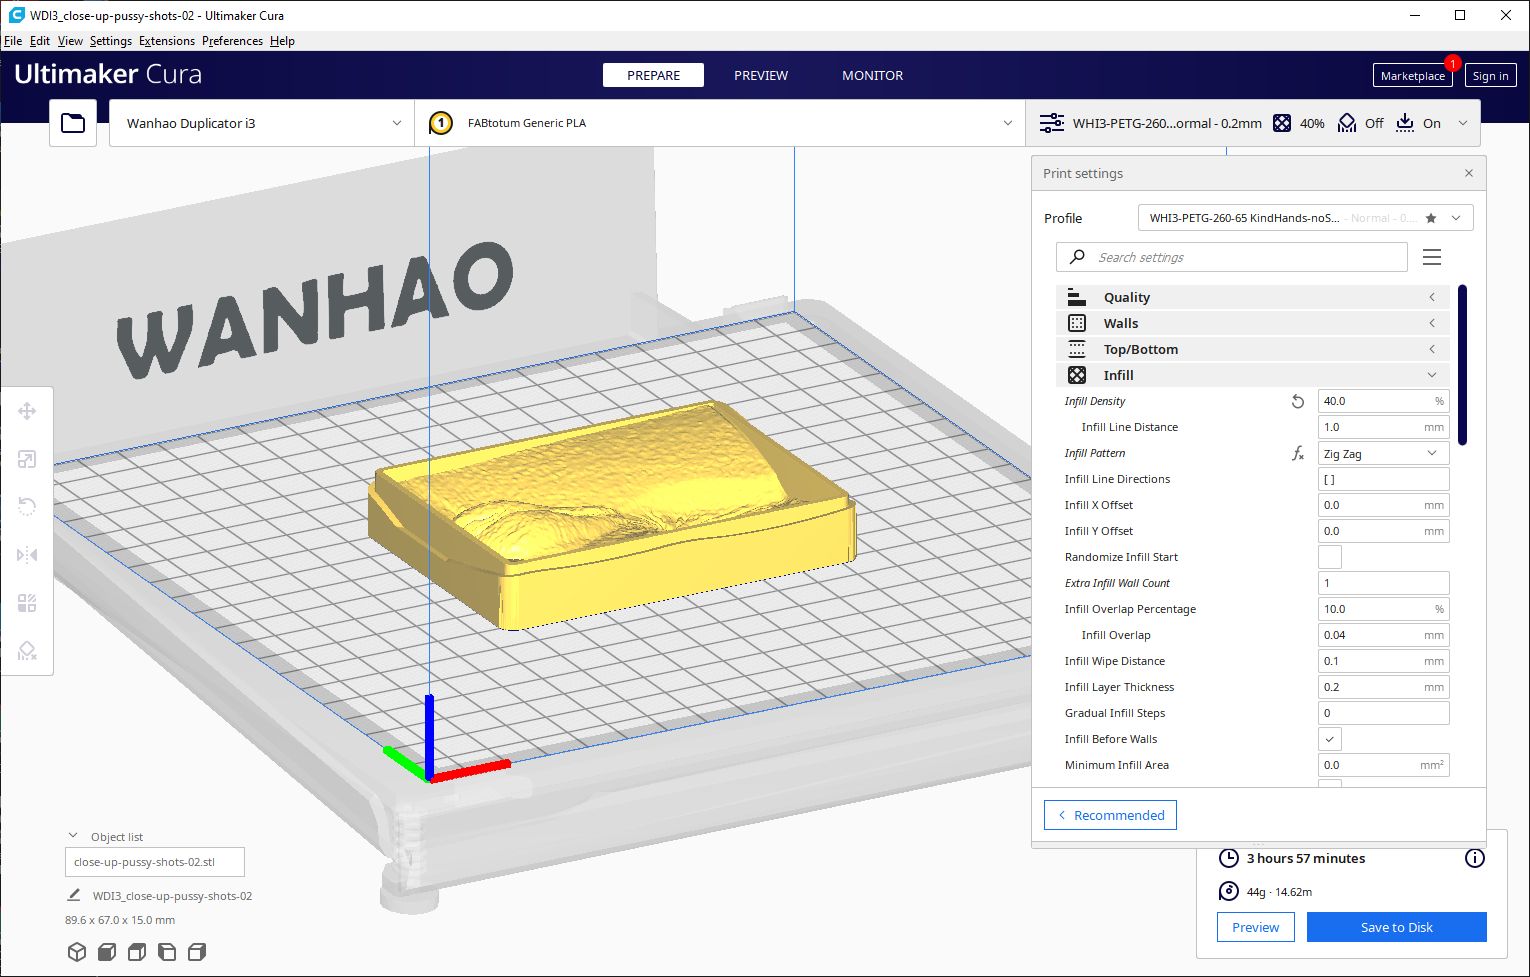This screenshot has height=977, width=1530.
Task: Click the Search settings input field
Action: pyautogui.click(x=1240, y=257)
